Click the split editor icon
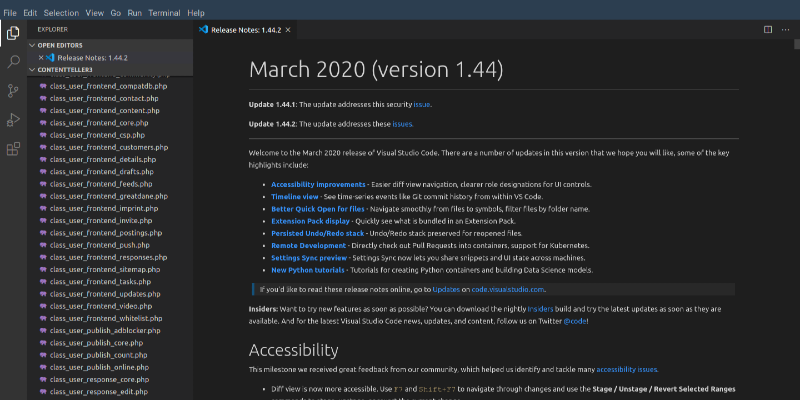The height and width of the screenshot is (400, 800). point(768,30)
